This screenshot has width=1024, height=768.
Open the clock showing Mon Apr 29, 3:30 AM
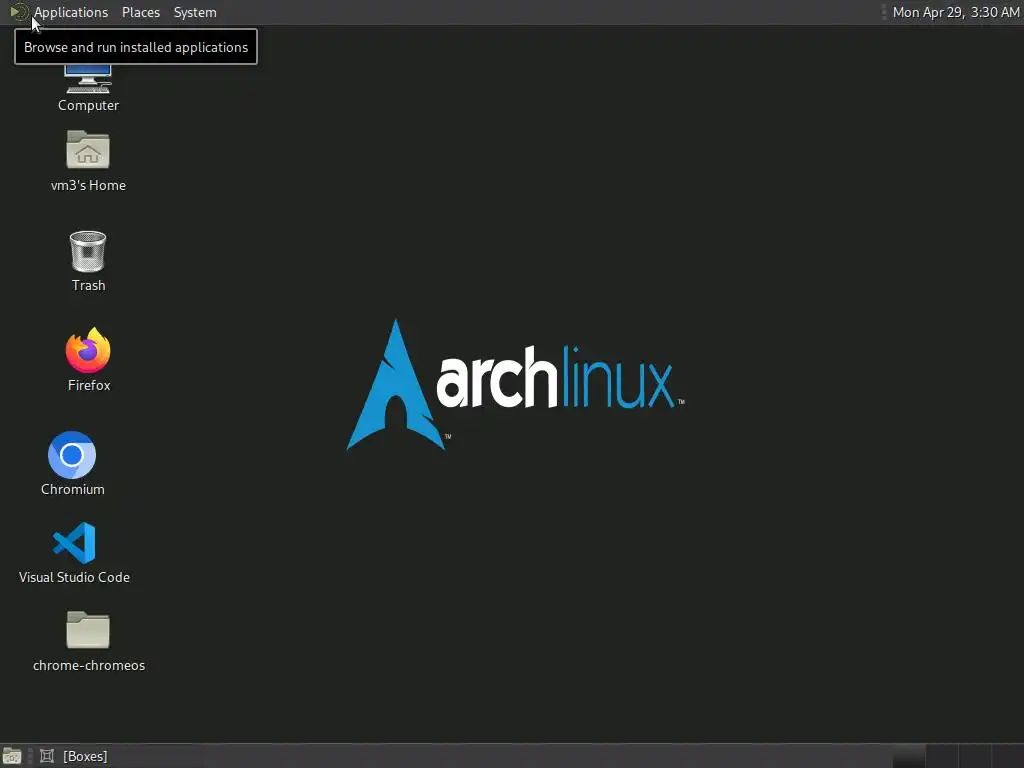click(955, 12)
